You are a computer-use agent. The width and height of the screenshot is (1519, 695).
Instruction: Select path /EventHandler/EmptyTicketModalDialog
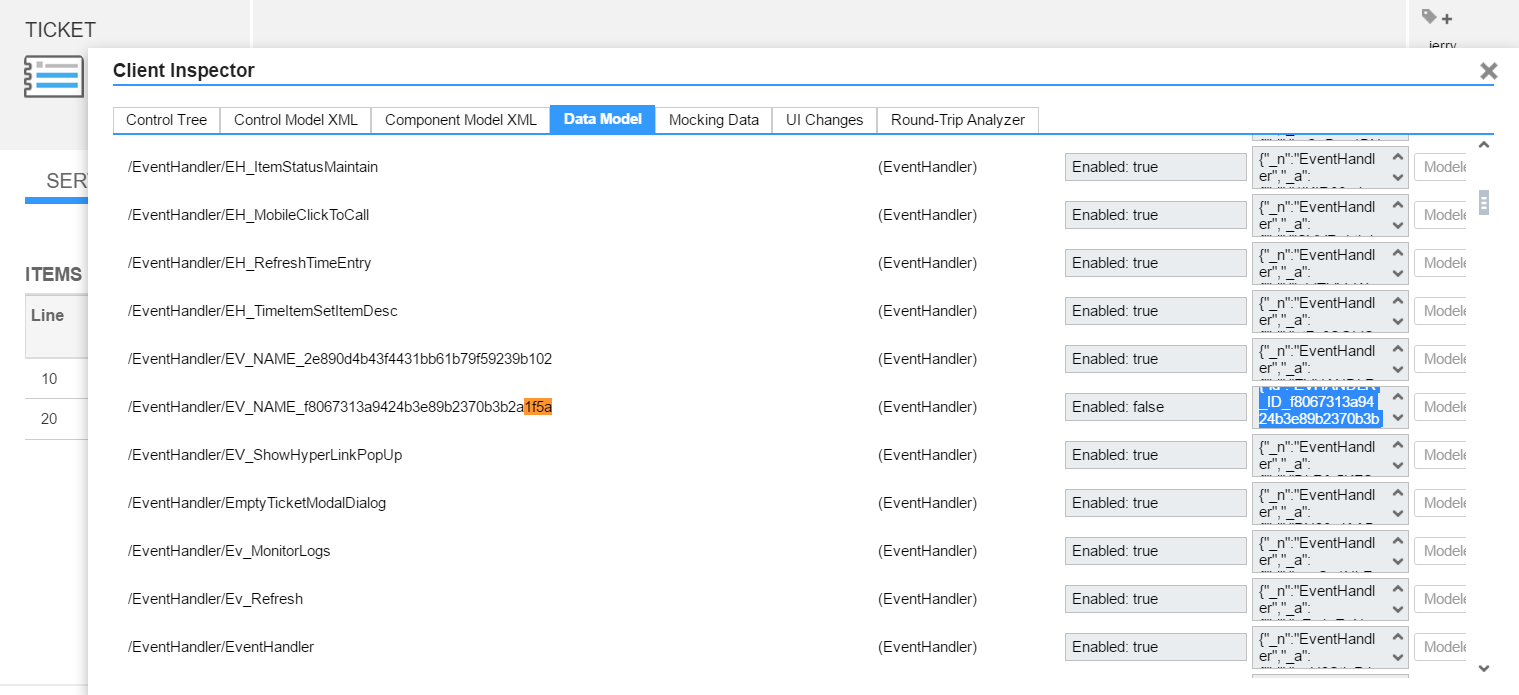coord(257,503)
